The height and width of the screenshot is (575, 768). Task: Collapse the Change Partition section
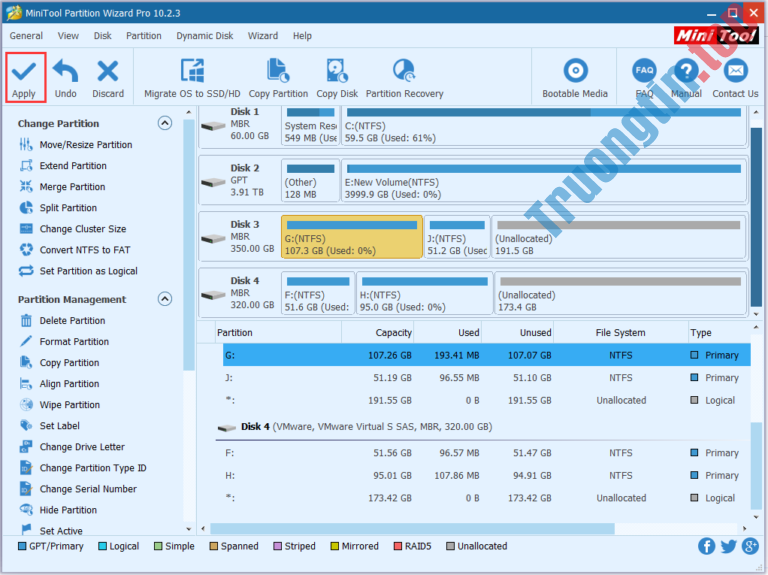(165, 123)
